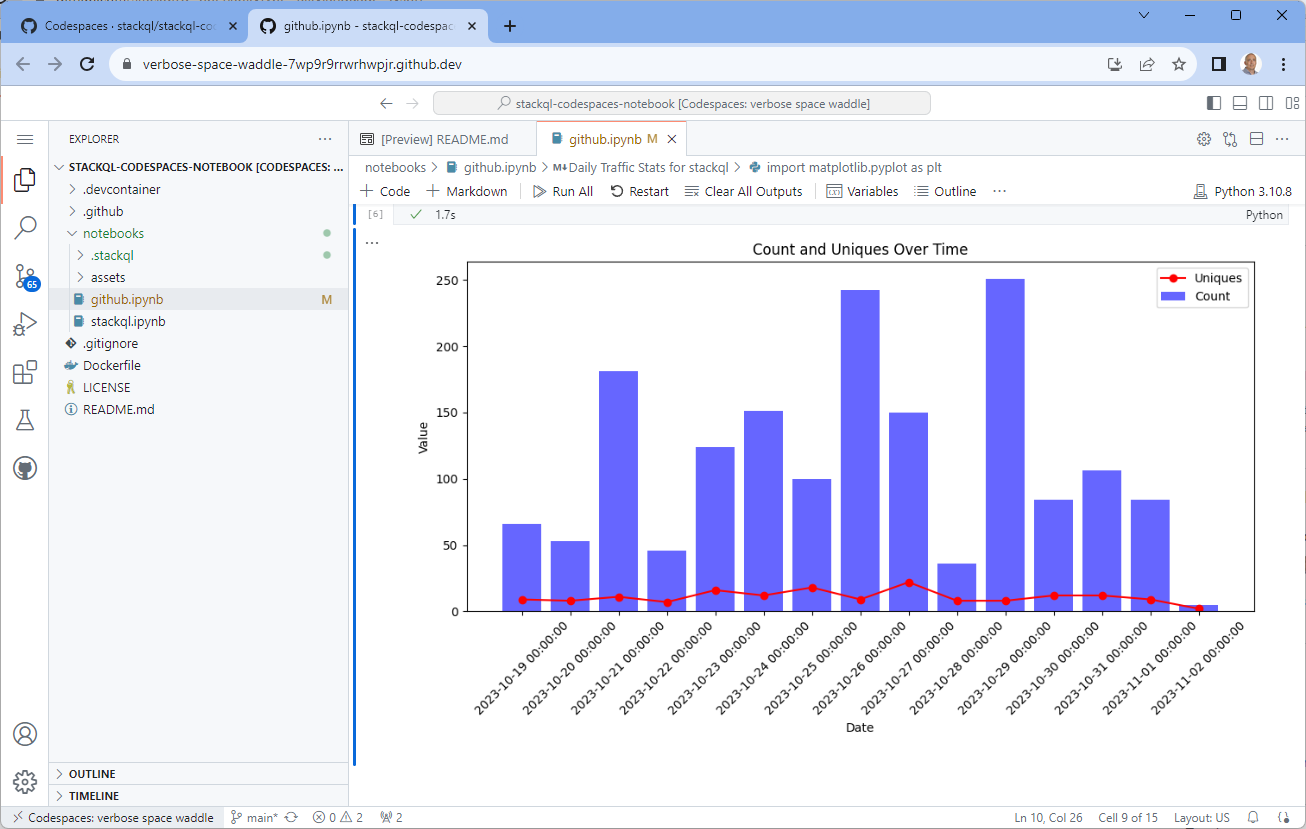Switch to the [Preview] README.md tab
Image resolution: width=1306 pixels, height=829 pixels.
(444, 139)
